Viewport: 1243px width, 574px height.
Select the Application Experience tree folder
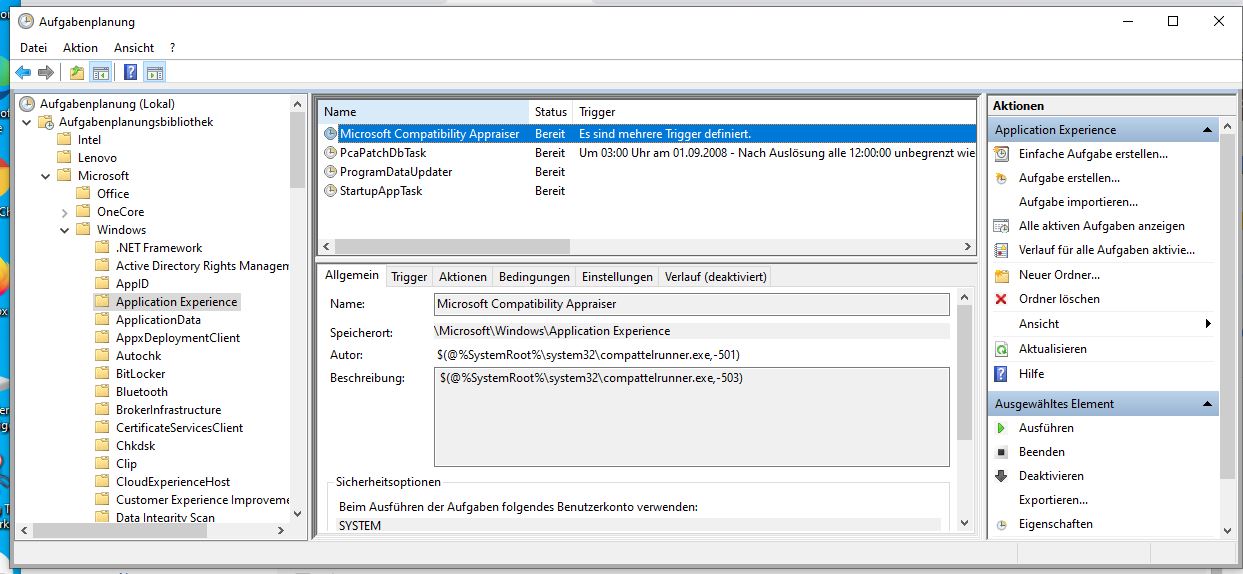point(177,302)
